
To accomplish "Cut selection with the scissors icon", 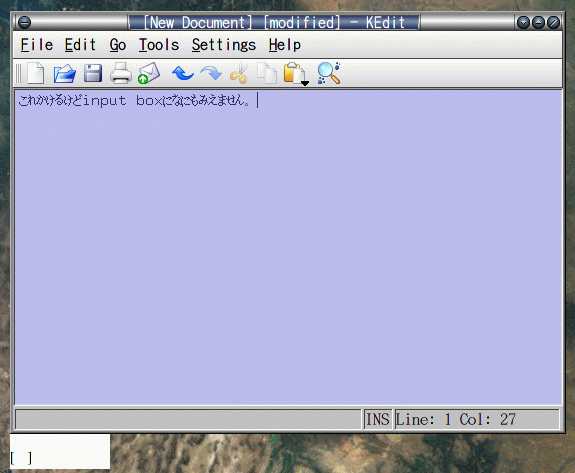I will pyautogui.click(x=238, y=73).
